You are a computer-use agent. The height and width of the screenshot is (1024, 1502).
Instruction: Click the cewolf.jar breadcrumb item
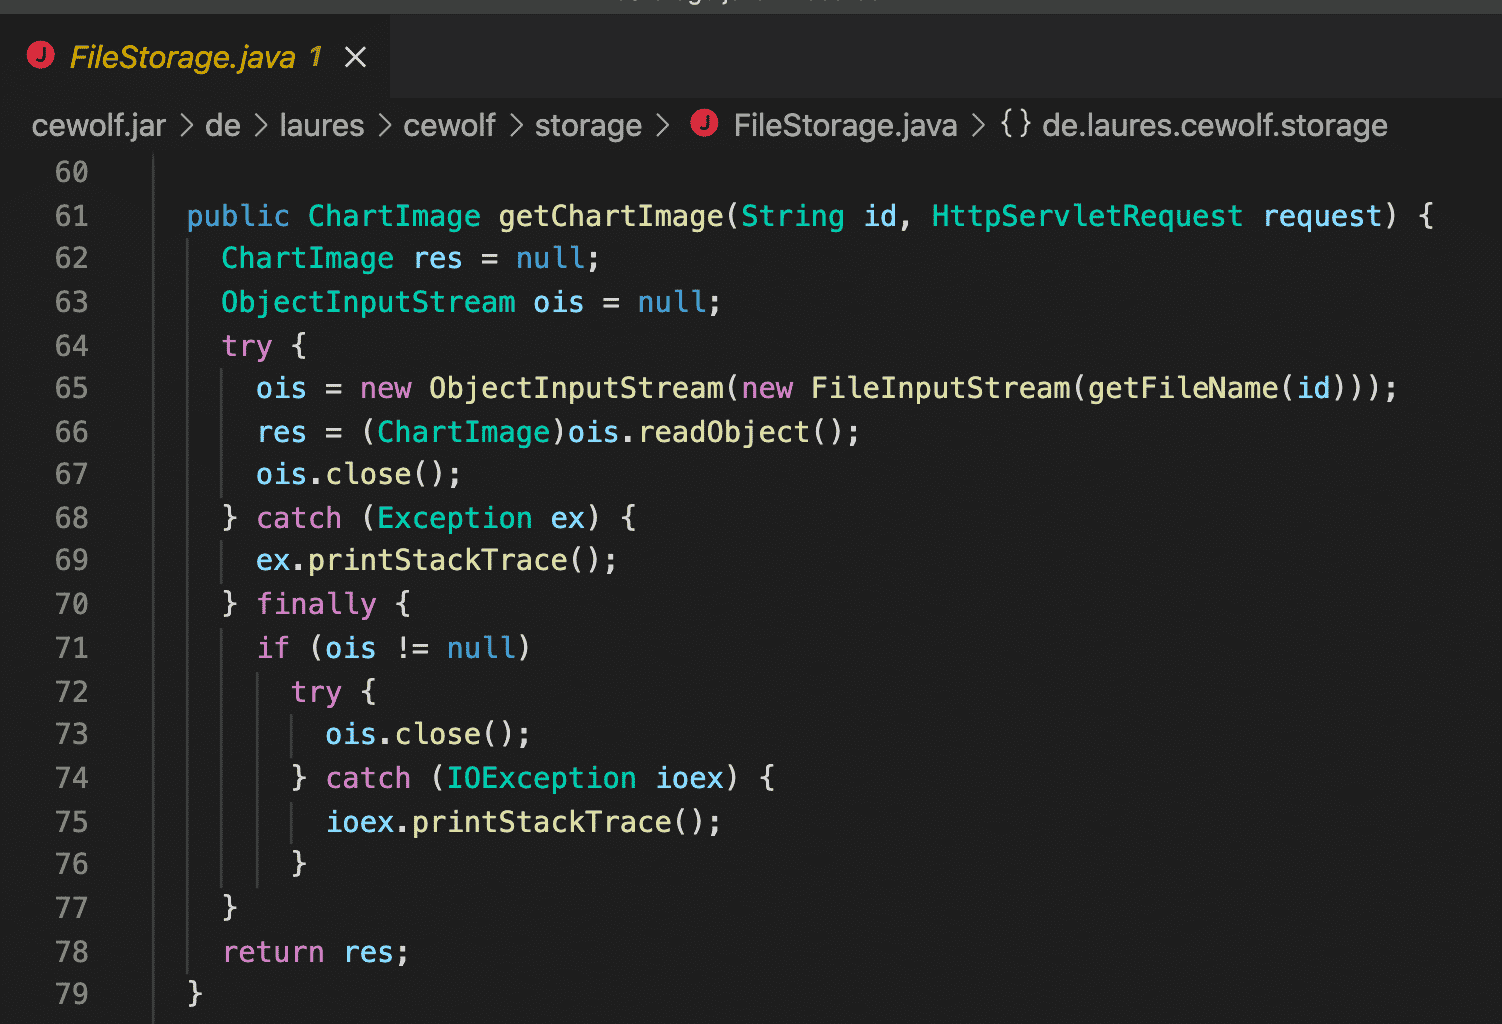click(98, 124)
